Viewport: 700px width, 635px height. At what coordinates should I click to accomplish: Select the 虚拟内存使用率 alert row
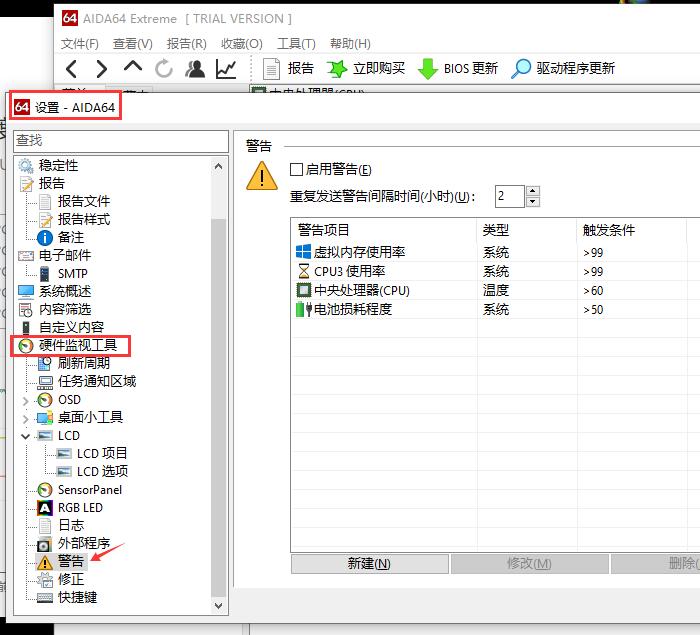coord(495,252)
